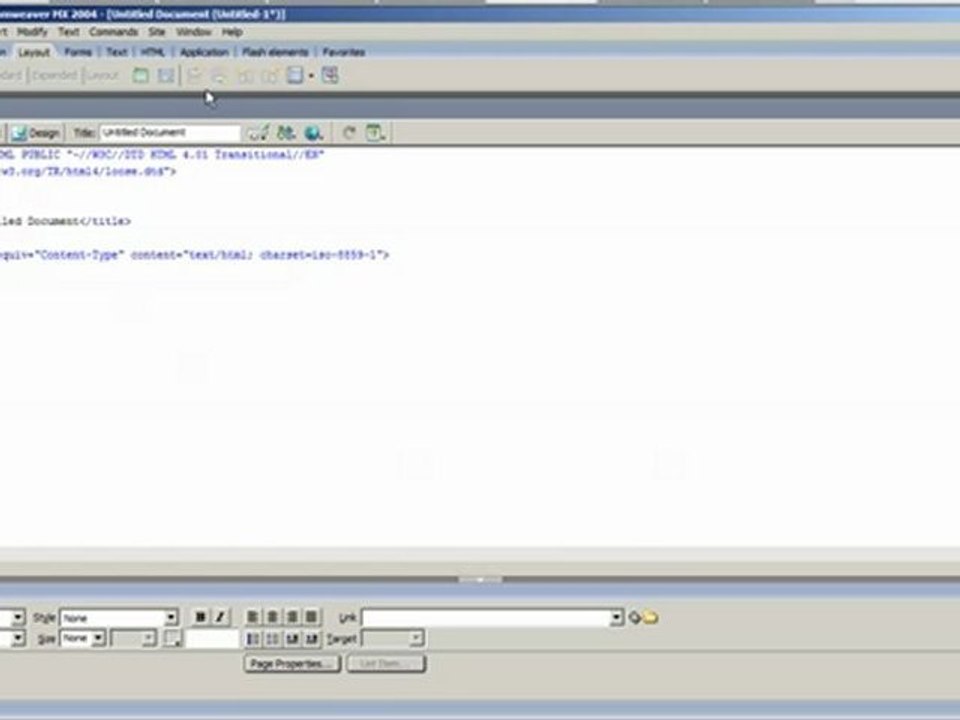Click the Text Outdent icon
This screenshot has height=720, width=960.
coord(292,639)
